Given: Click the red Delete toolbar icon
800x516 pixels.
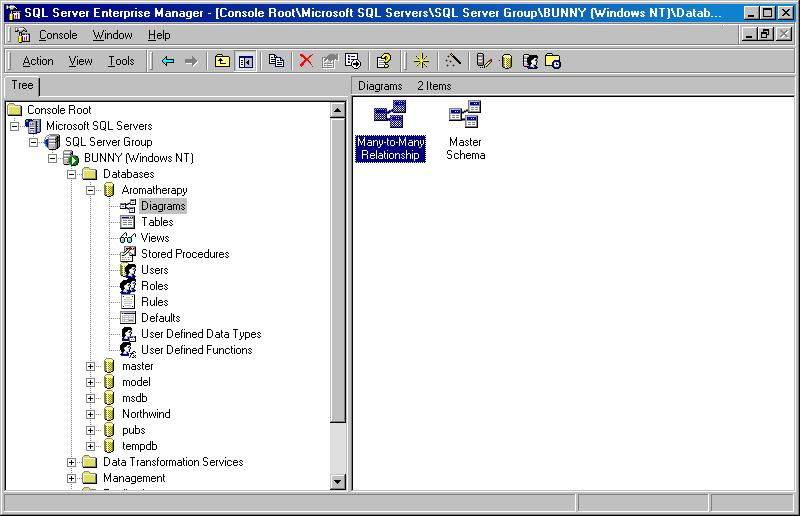Looking at the screenshot, I should (306, 61).
